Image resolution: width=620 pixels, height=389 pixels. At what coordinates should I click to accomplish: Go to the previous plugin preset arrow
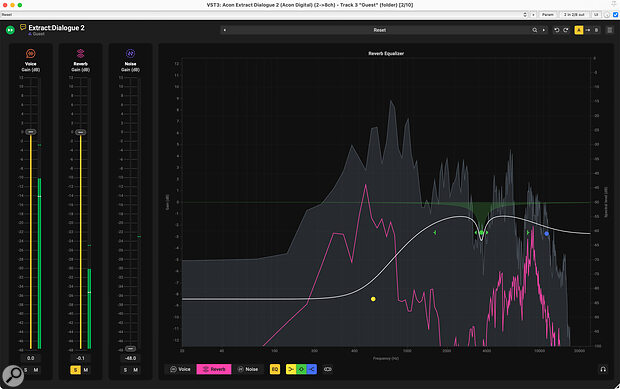(225, 30)
